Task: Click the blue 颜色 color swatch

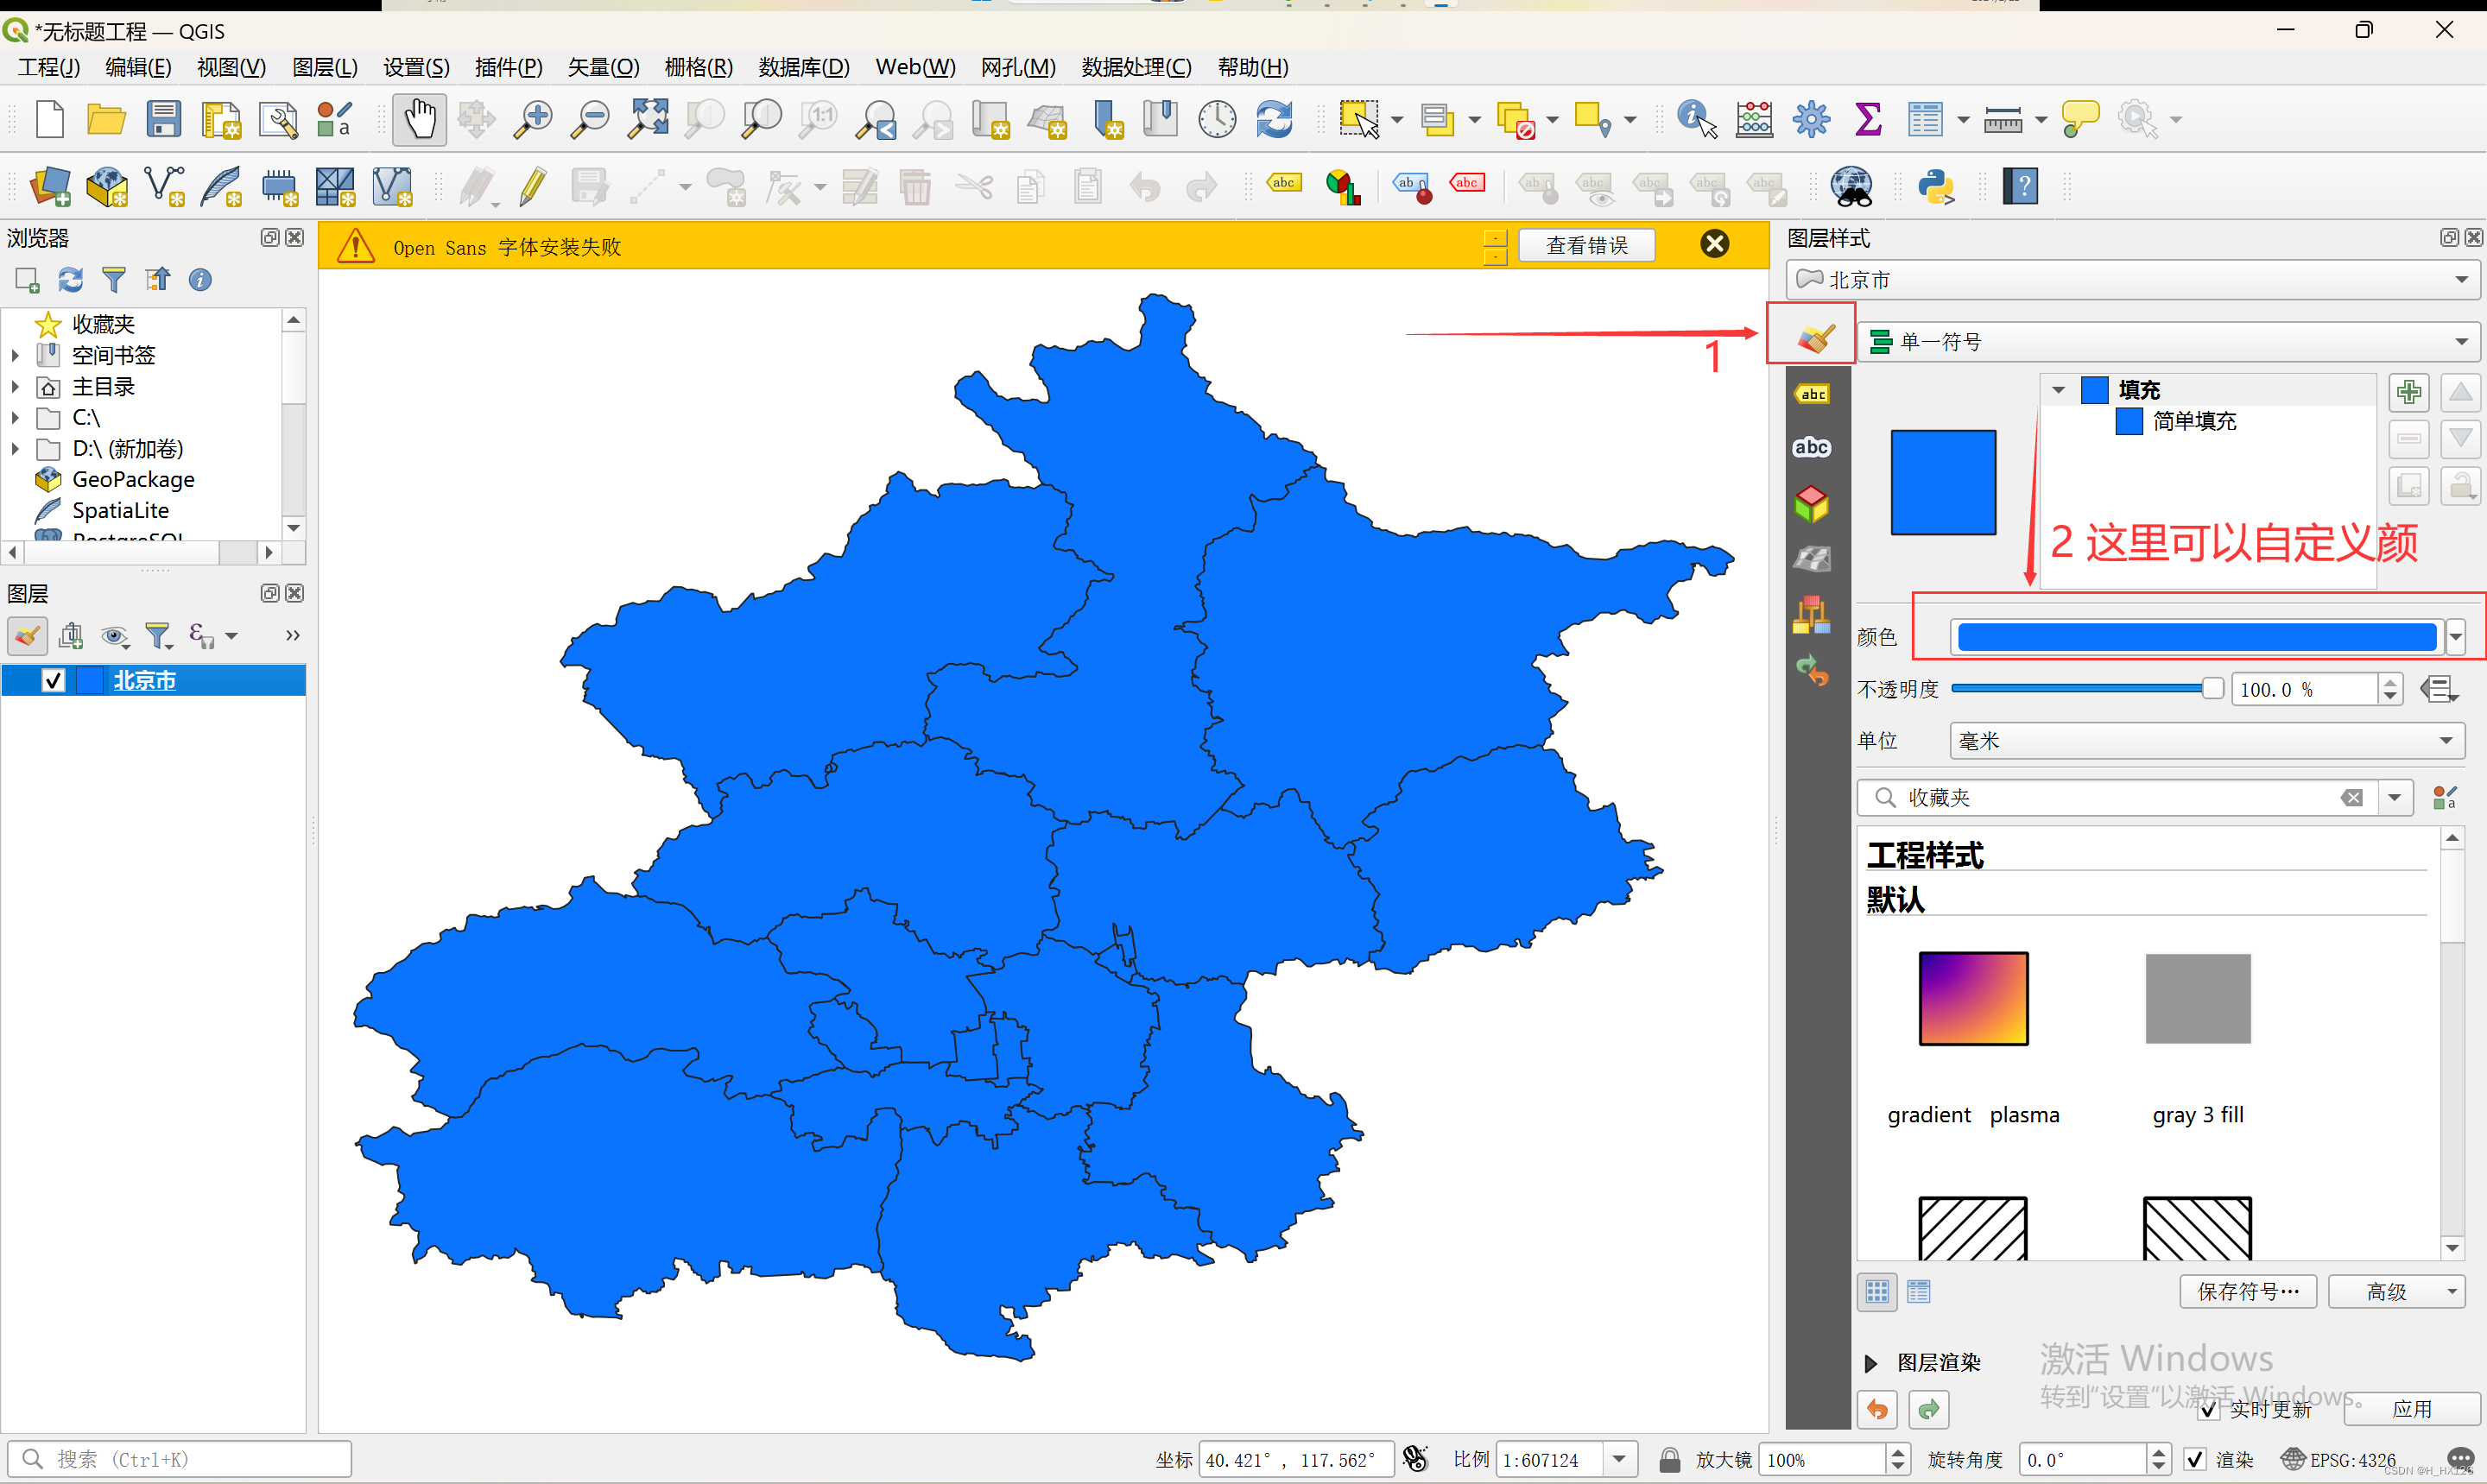Action: tap(2196, 637)
